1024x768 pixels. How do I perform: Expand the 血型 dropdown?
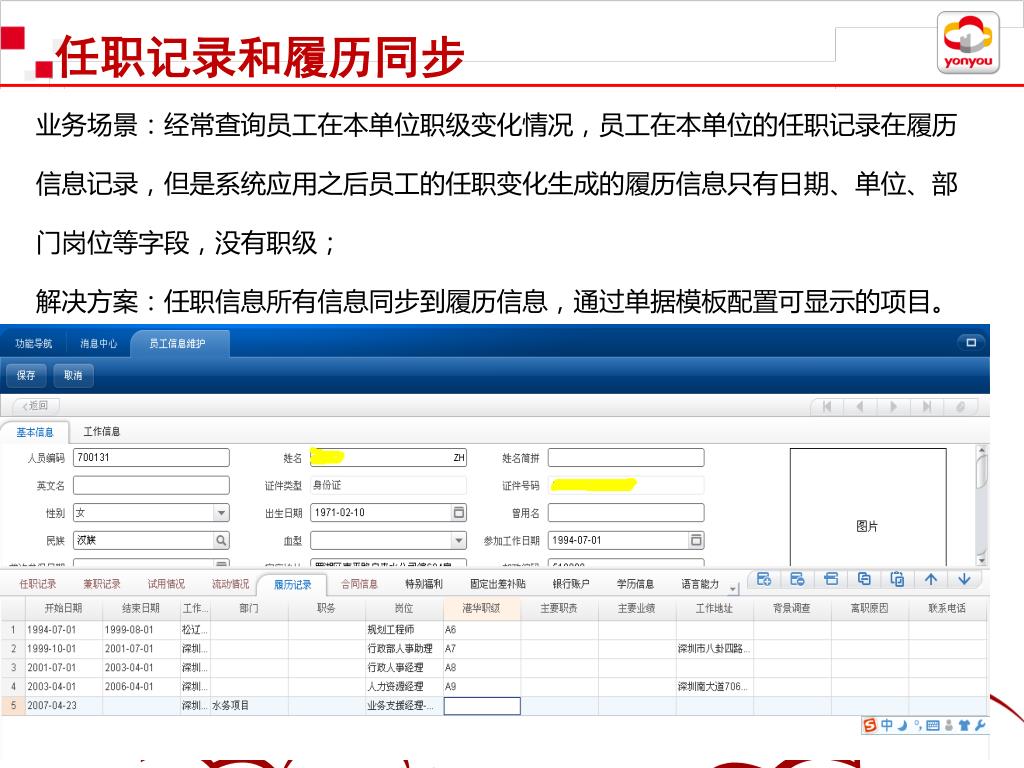click(x=459, y=540)
